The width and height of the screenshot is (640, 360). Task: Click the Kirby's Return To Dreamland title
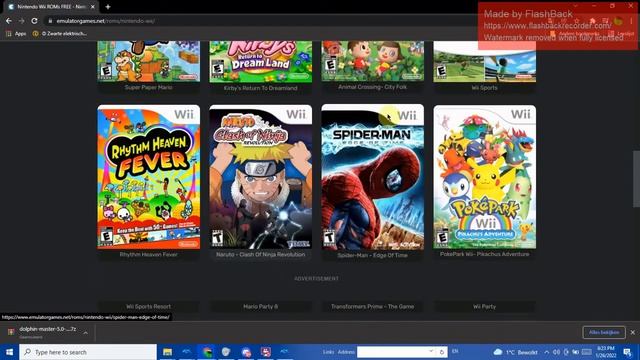pyautogui.click(x=260, y=88)
